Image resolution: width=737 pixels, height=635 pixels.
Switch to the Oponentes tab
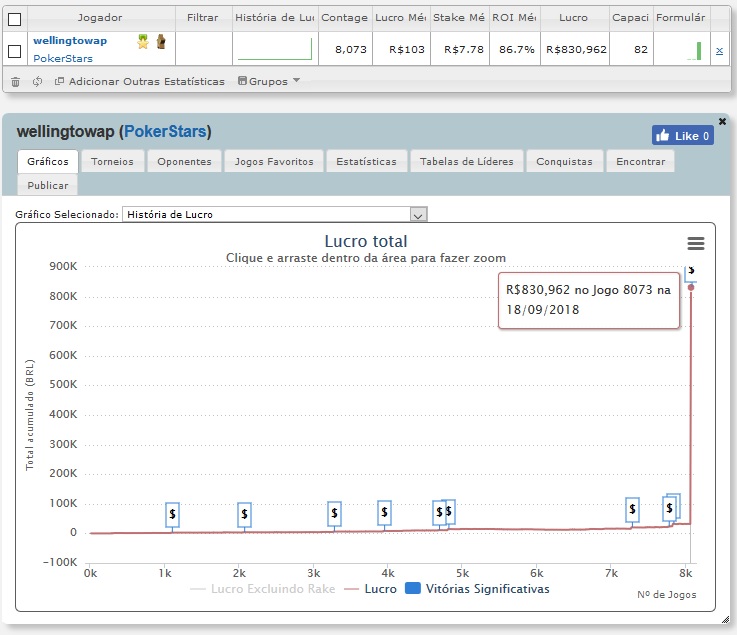(184, 161)
